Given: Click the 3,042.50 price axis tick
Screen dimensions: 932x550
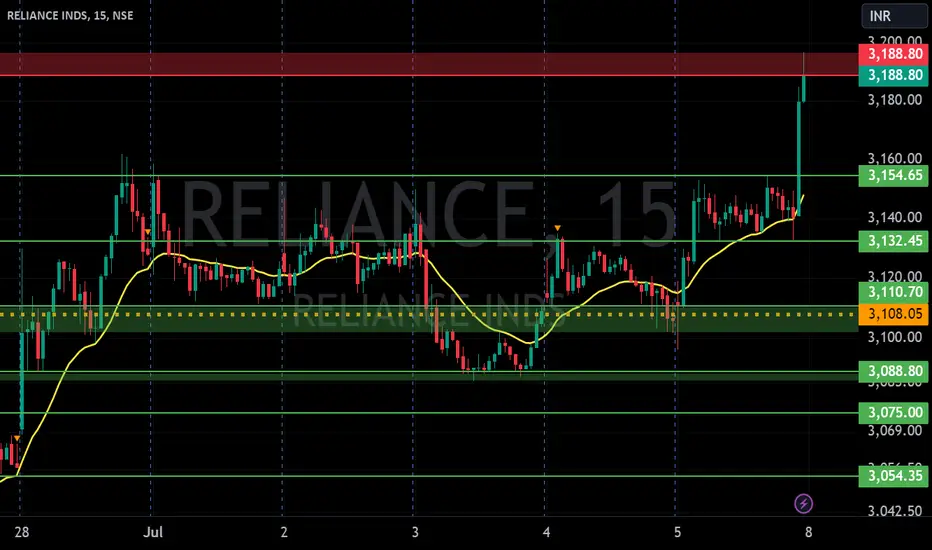Looking at the screenshot, I should click(x=895, y=511).
